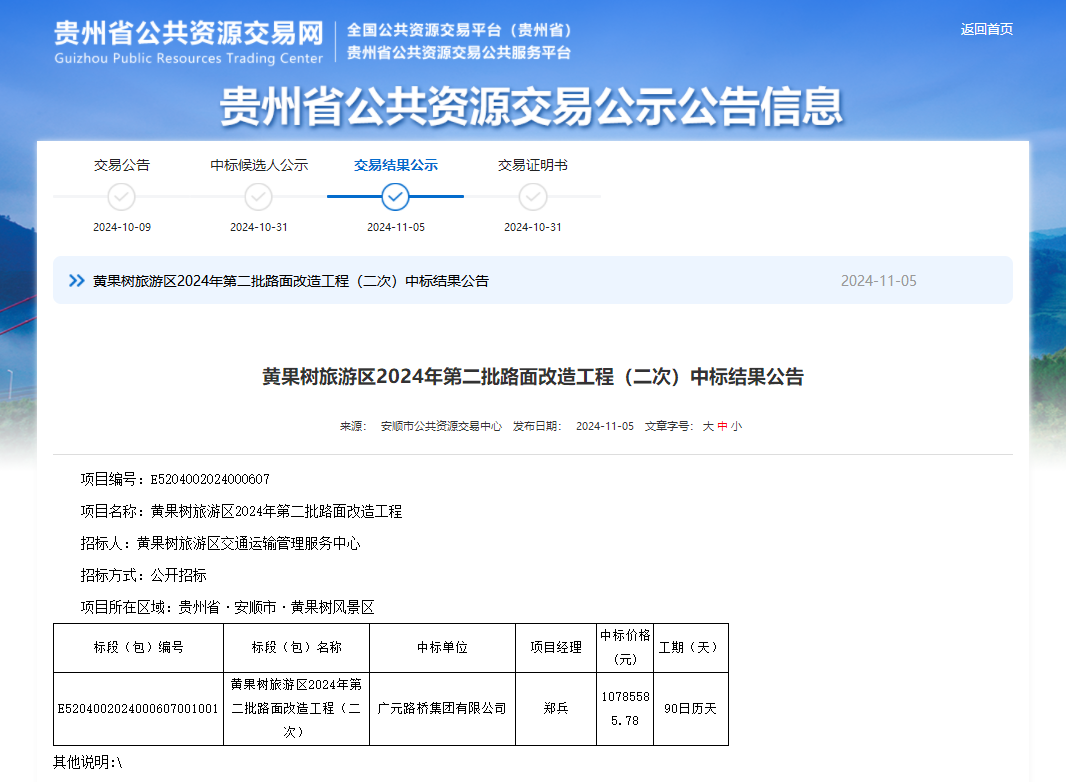Click the bid section number E5204002024000607001001 cell
Viewport: 1066px width, 782px height.
pos(138,709)
